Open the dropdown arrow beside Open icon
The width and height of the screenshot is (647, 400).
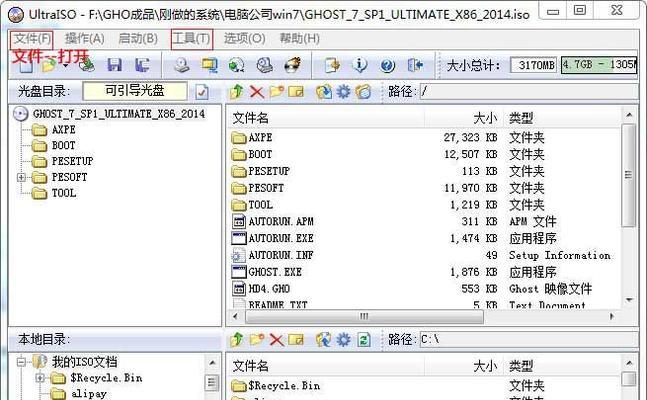[65, 66]
